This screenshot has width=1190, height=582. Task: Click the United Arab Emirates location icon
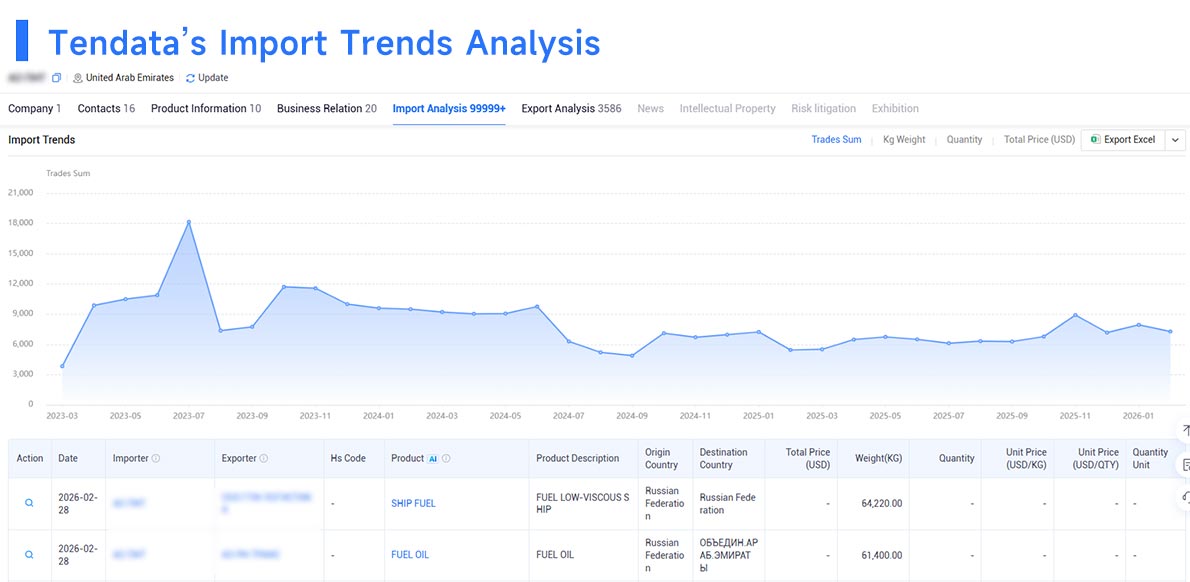click(x=77, y=78)
